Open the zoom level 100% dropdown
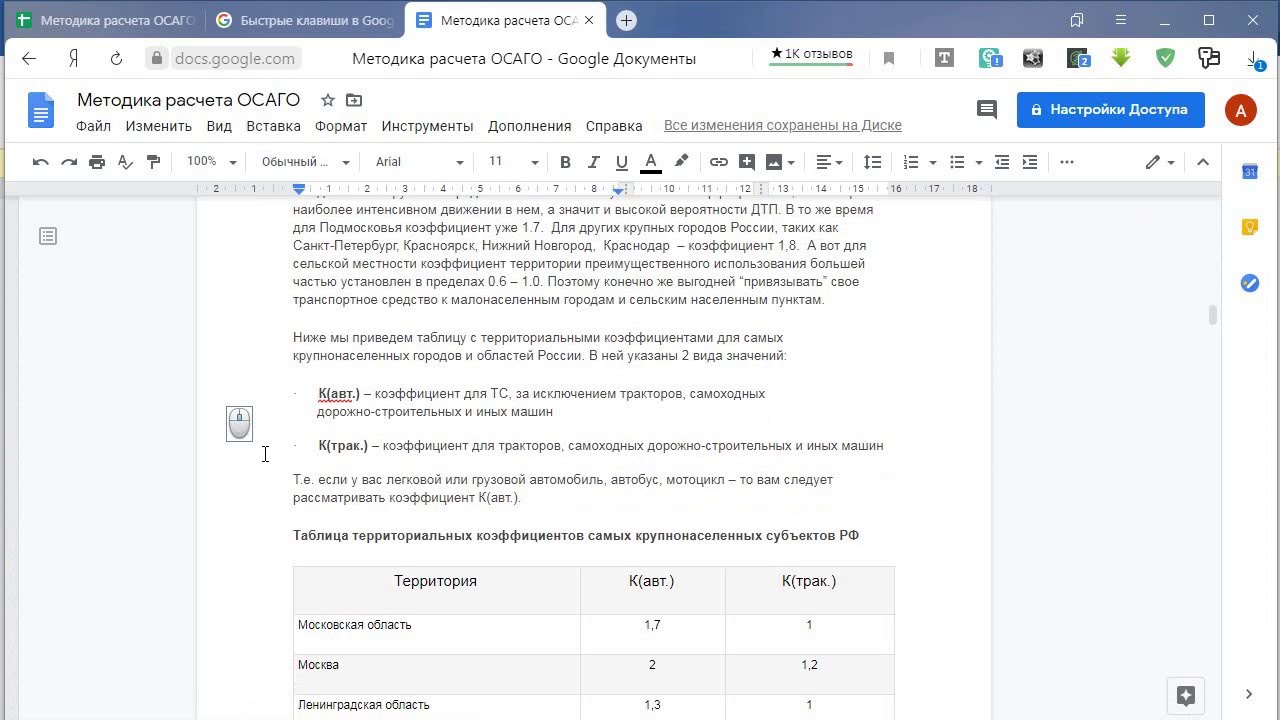The width and height of the screenshot is (1280, 720). (x=211, y=162)
